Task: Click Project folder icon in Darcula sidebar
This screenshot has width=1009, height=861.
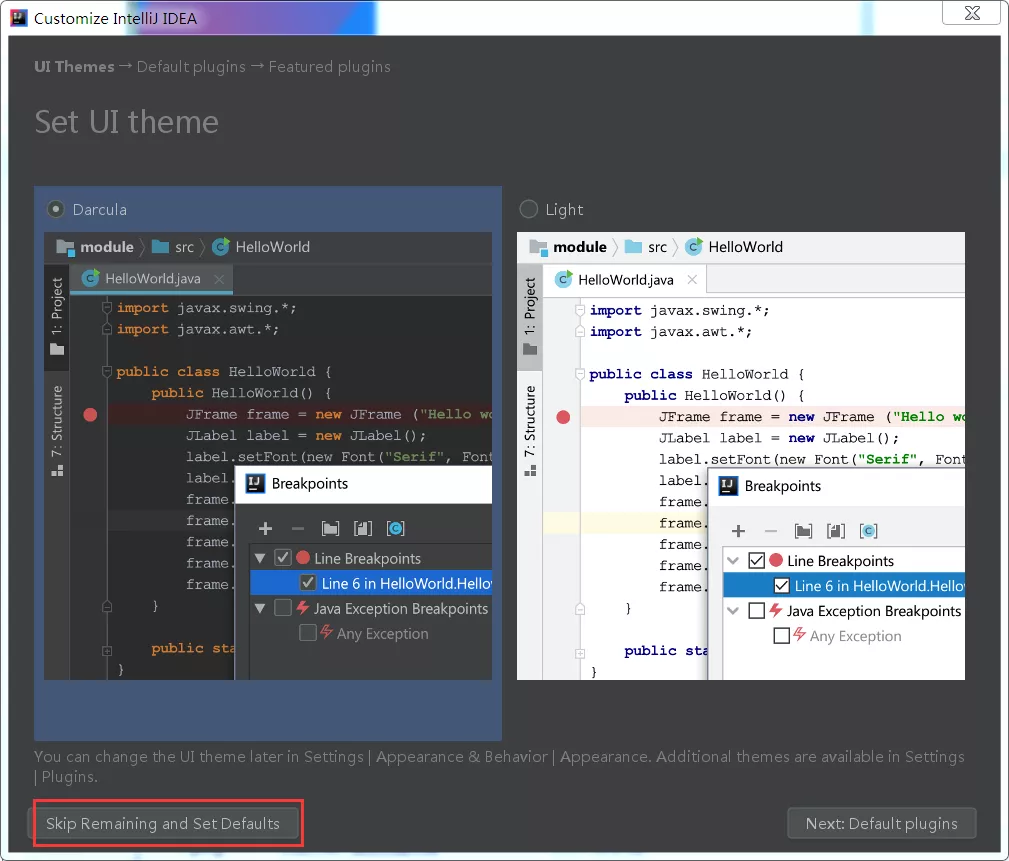Action: (x=57, y=349)
